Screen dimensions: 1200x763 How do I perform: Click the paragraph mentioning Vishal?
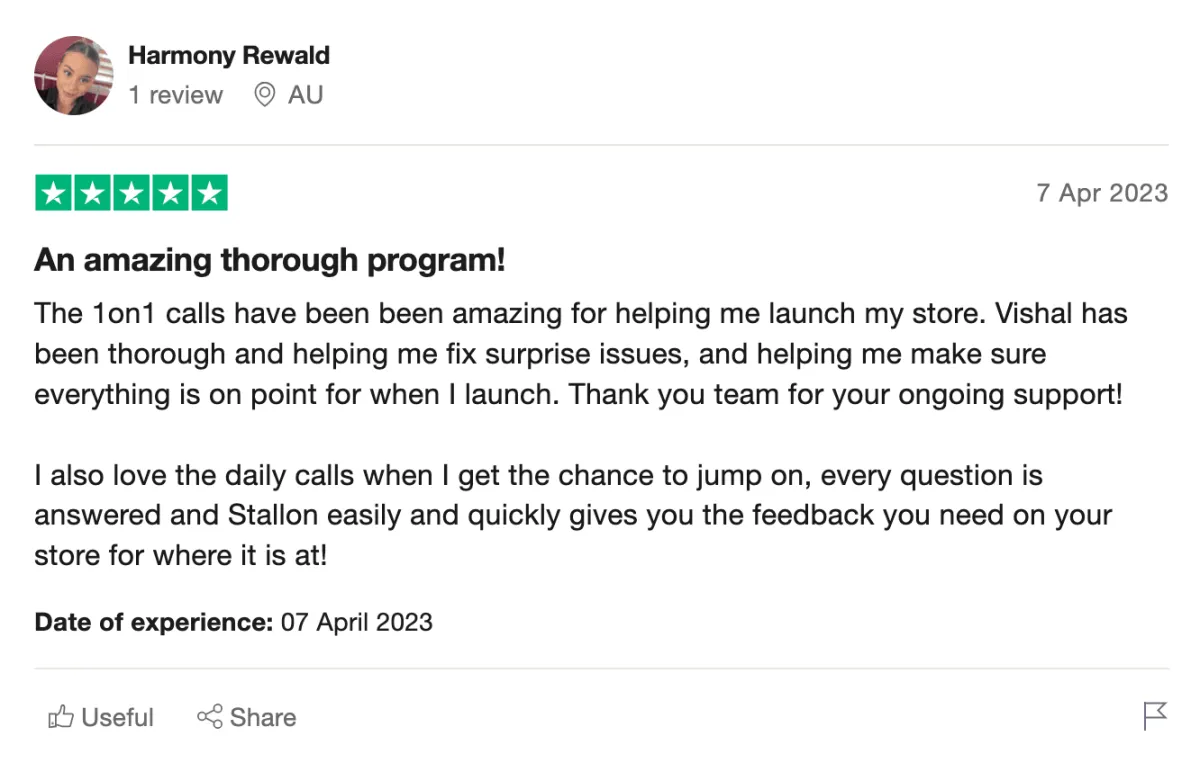tap(581, 354)
